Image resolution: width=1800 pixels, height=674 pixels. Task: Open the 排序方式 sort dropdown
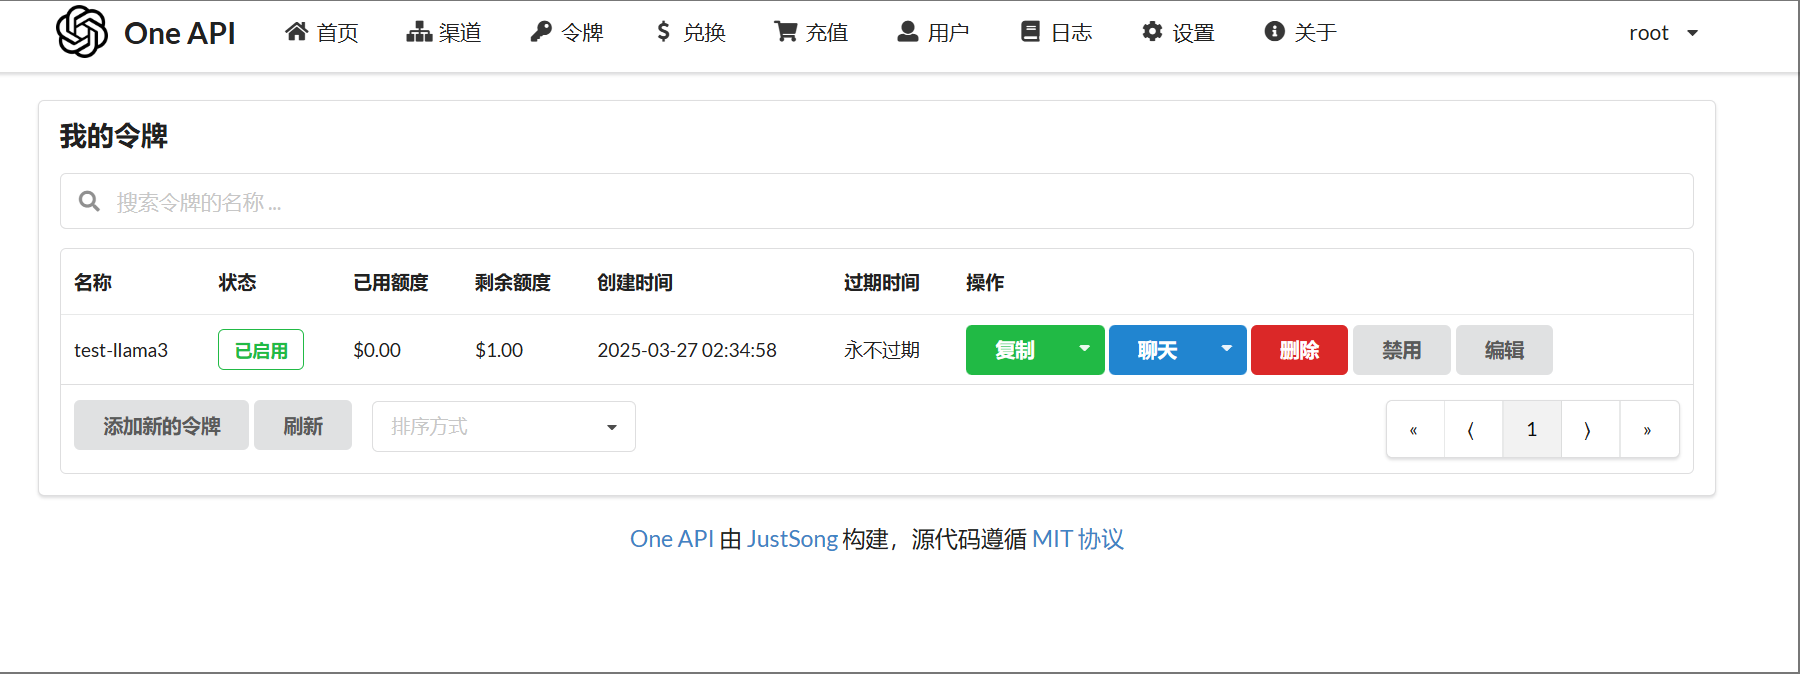(x=503, y=427)
